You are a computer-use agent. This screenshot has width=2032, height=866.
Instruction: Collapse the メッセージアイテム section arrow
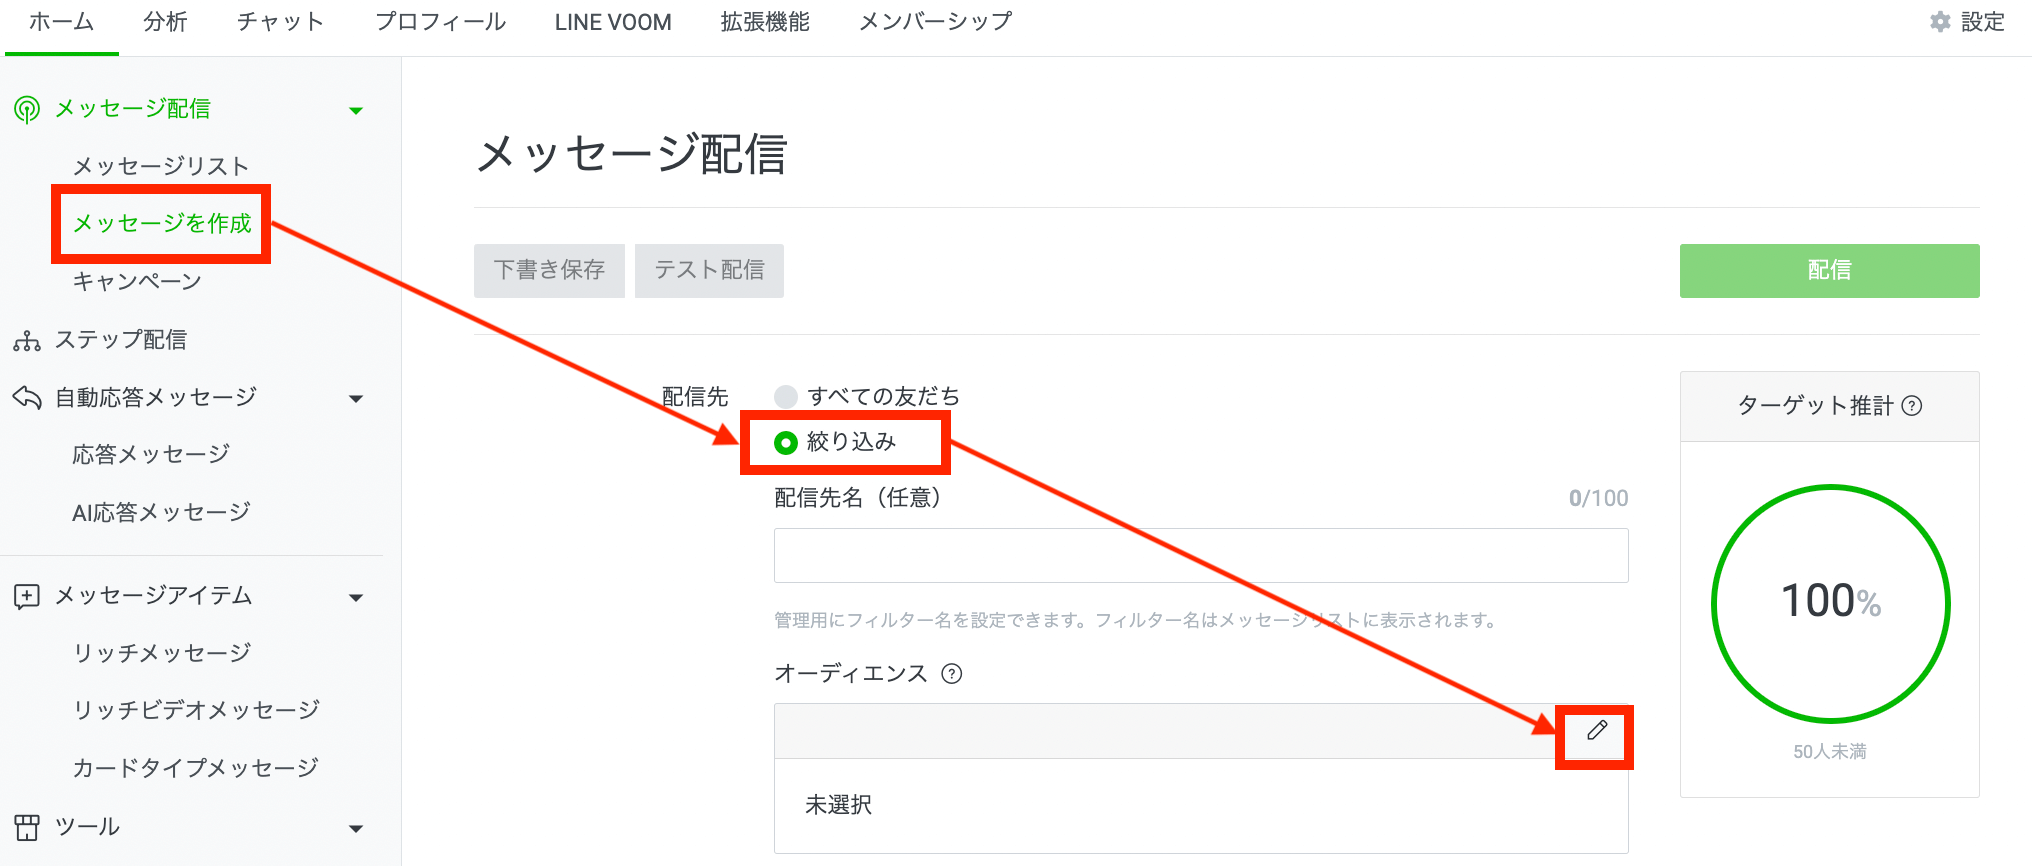click(356, 598)
